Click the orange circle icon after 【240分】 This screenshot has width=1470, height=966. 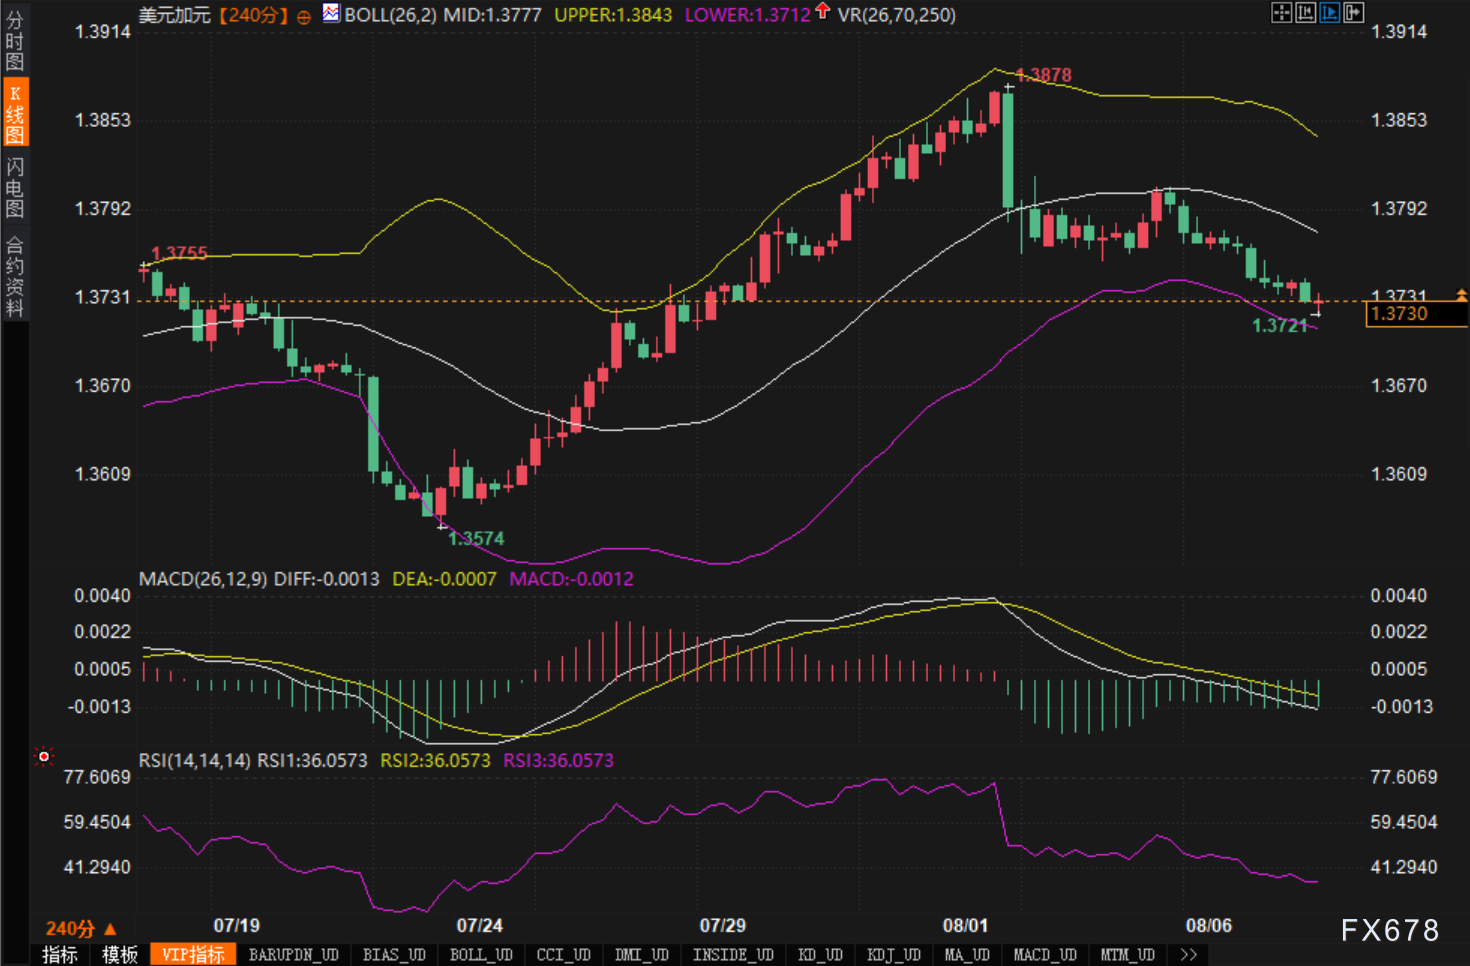304,16
